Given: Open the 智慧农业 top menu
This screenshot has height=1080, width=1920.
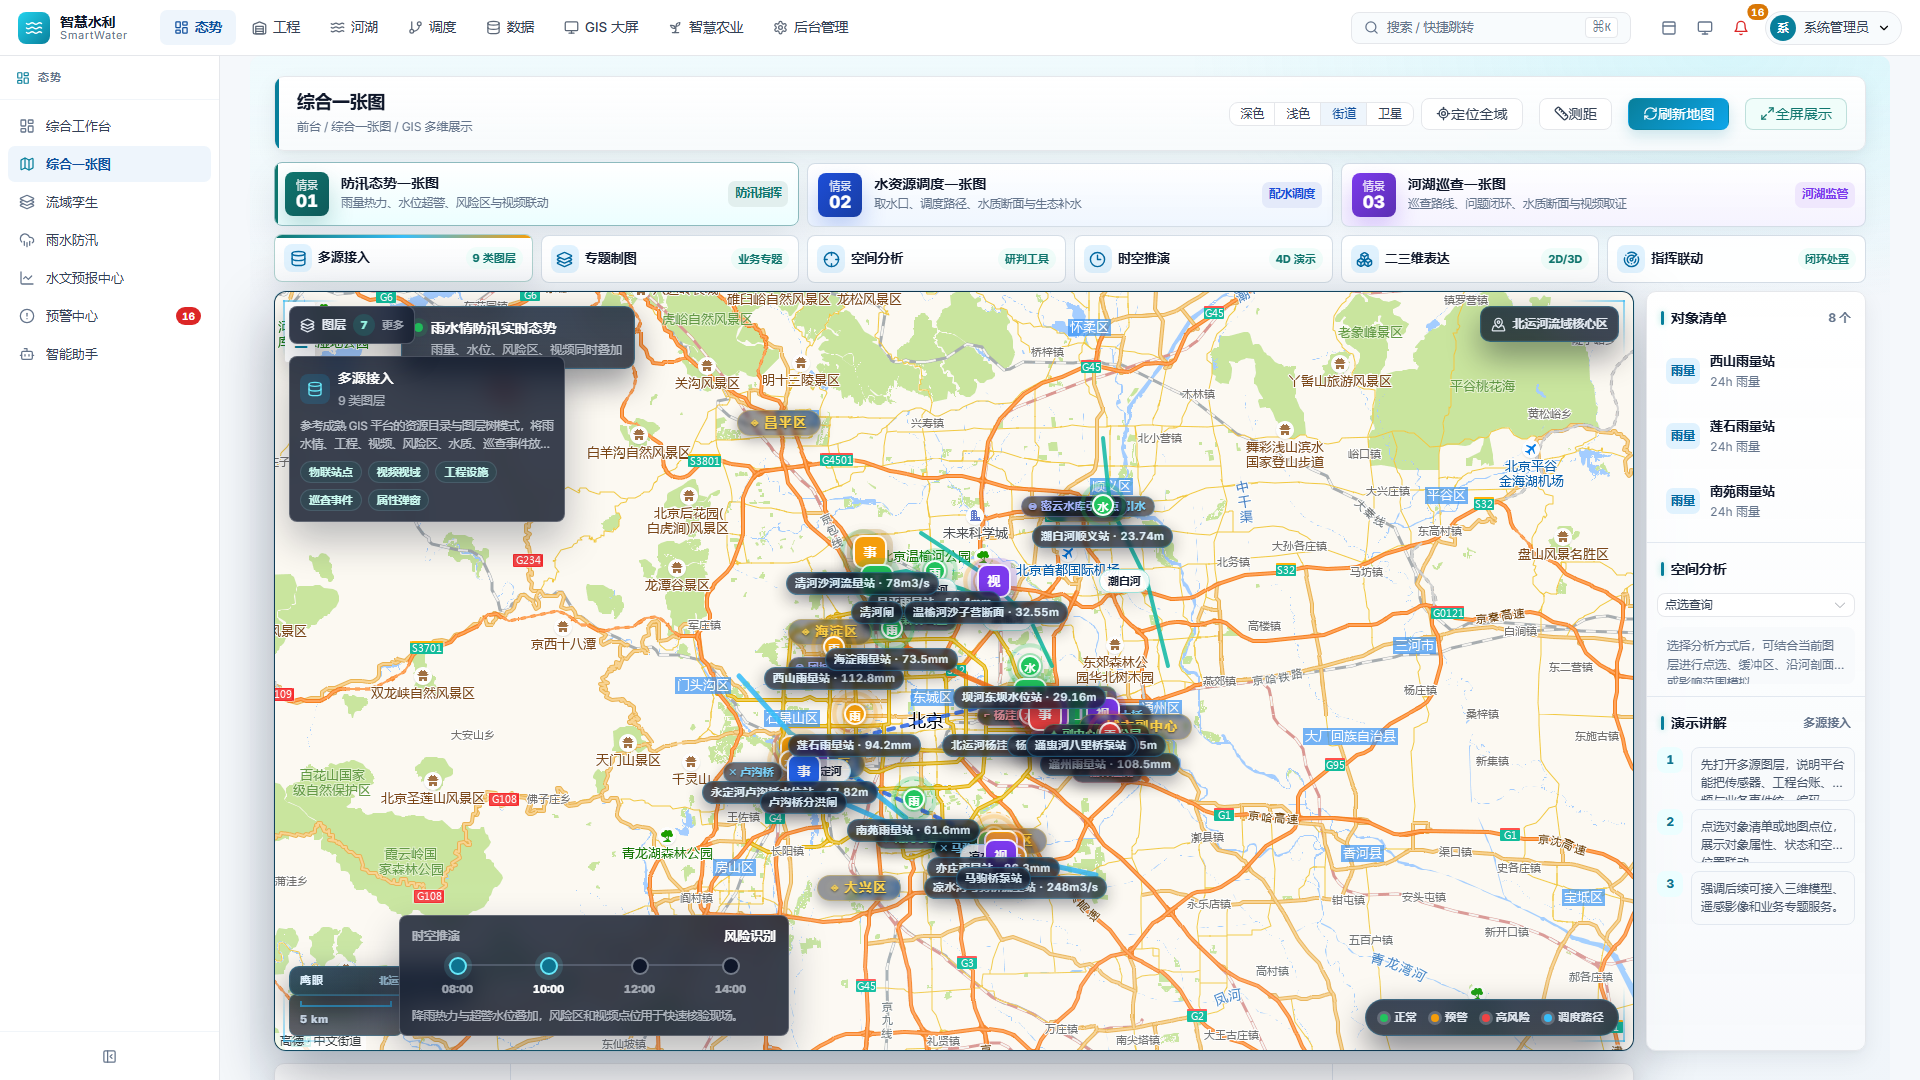Looking at the screenshot, I should (x=706, y=28).
